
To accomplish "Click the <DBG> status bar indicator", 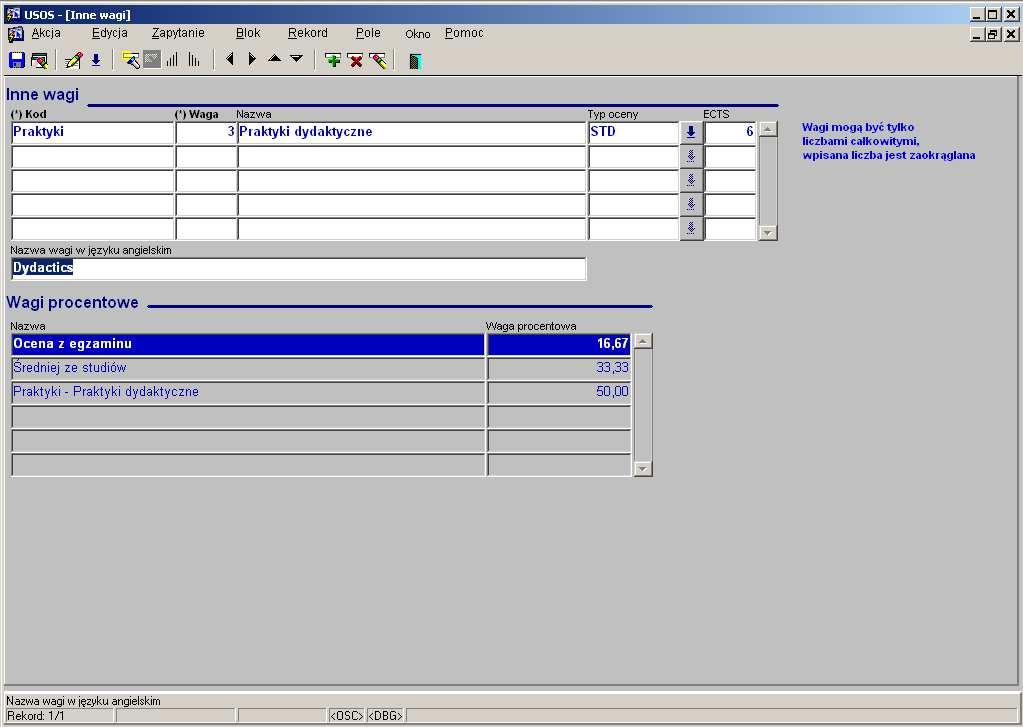I will pos(385,716).
